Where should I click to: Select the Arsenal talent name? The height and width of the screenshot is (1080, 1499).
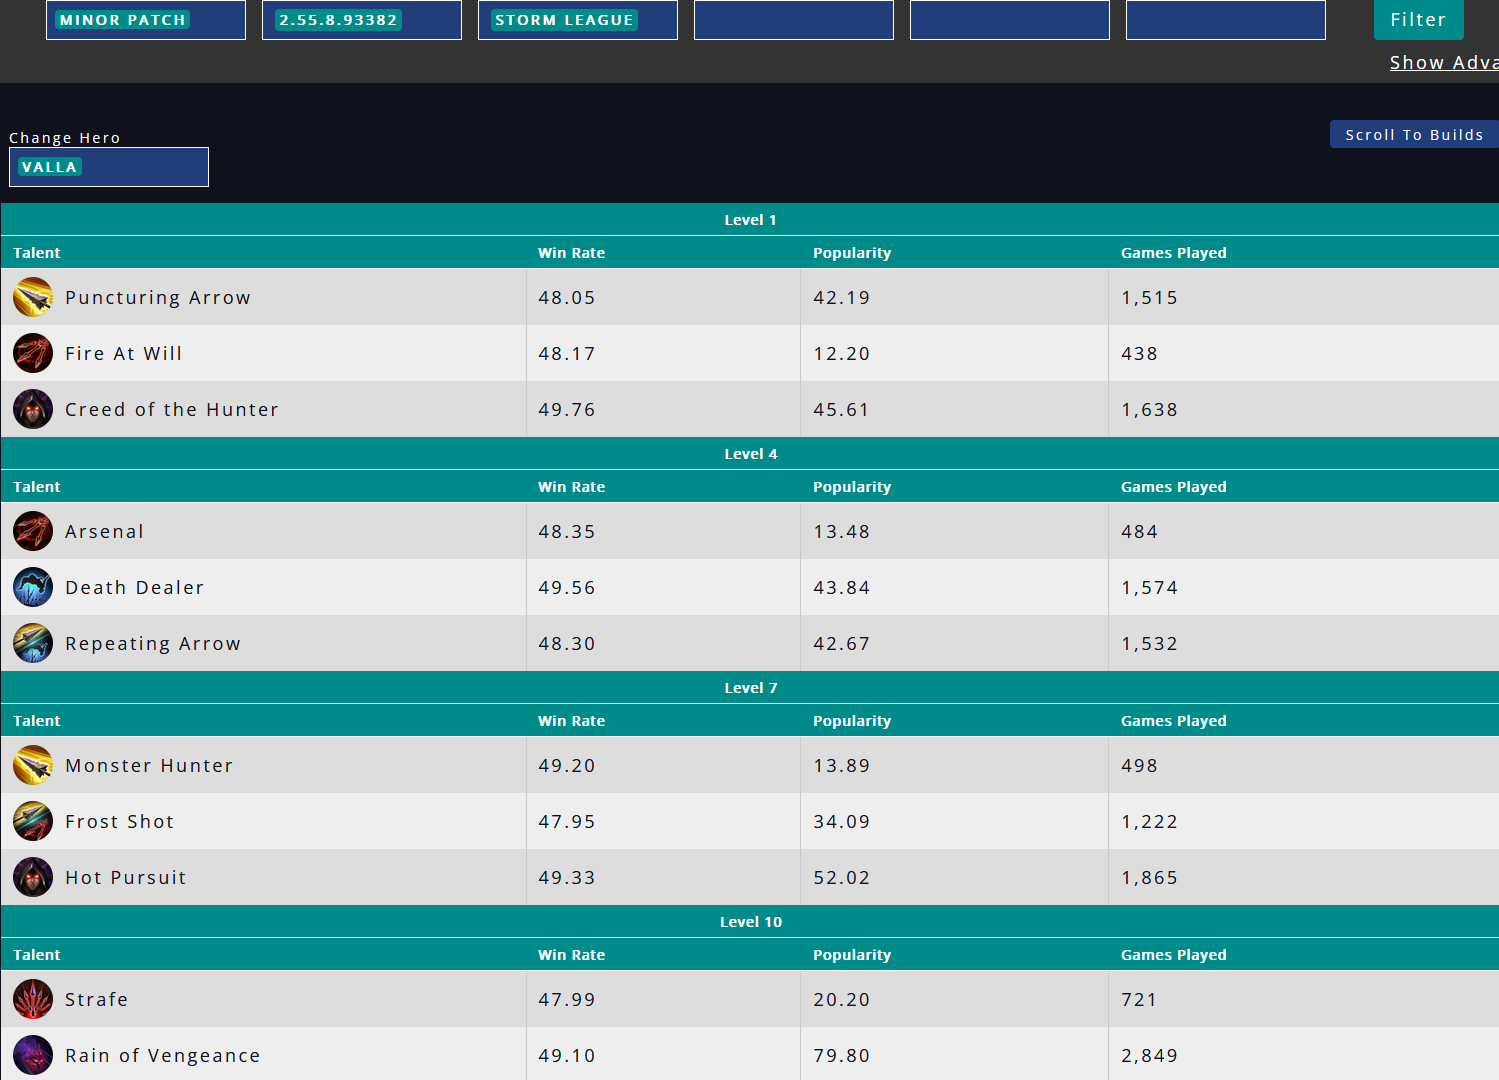[x=105, y=532]
